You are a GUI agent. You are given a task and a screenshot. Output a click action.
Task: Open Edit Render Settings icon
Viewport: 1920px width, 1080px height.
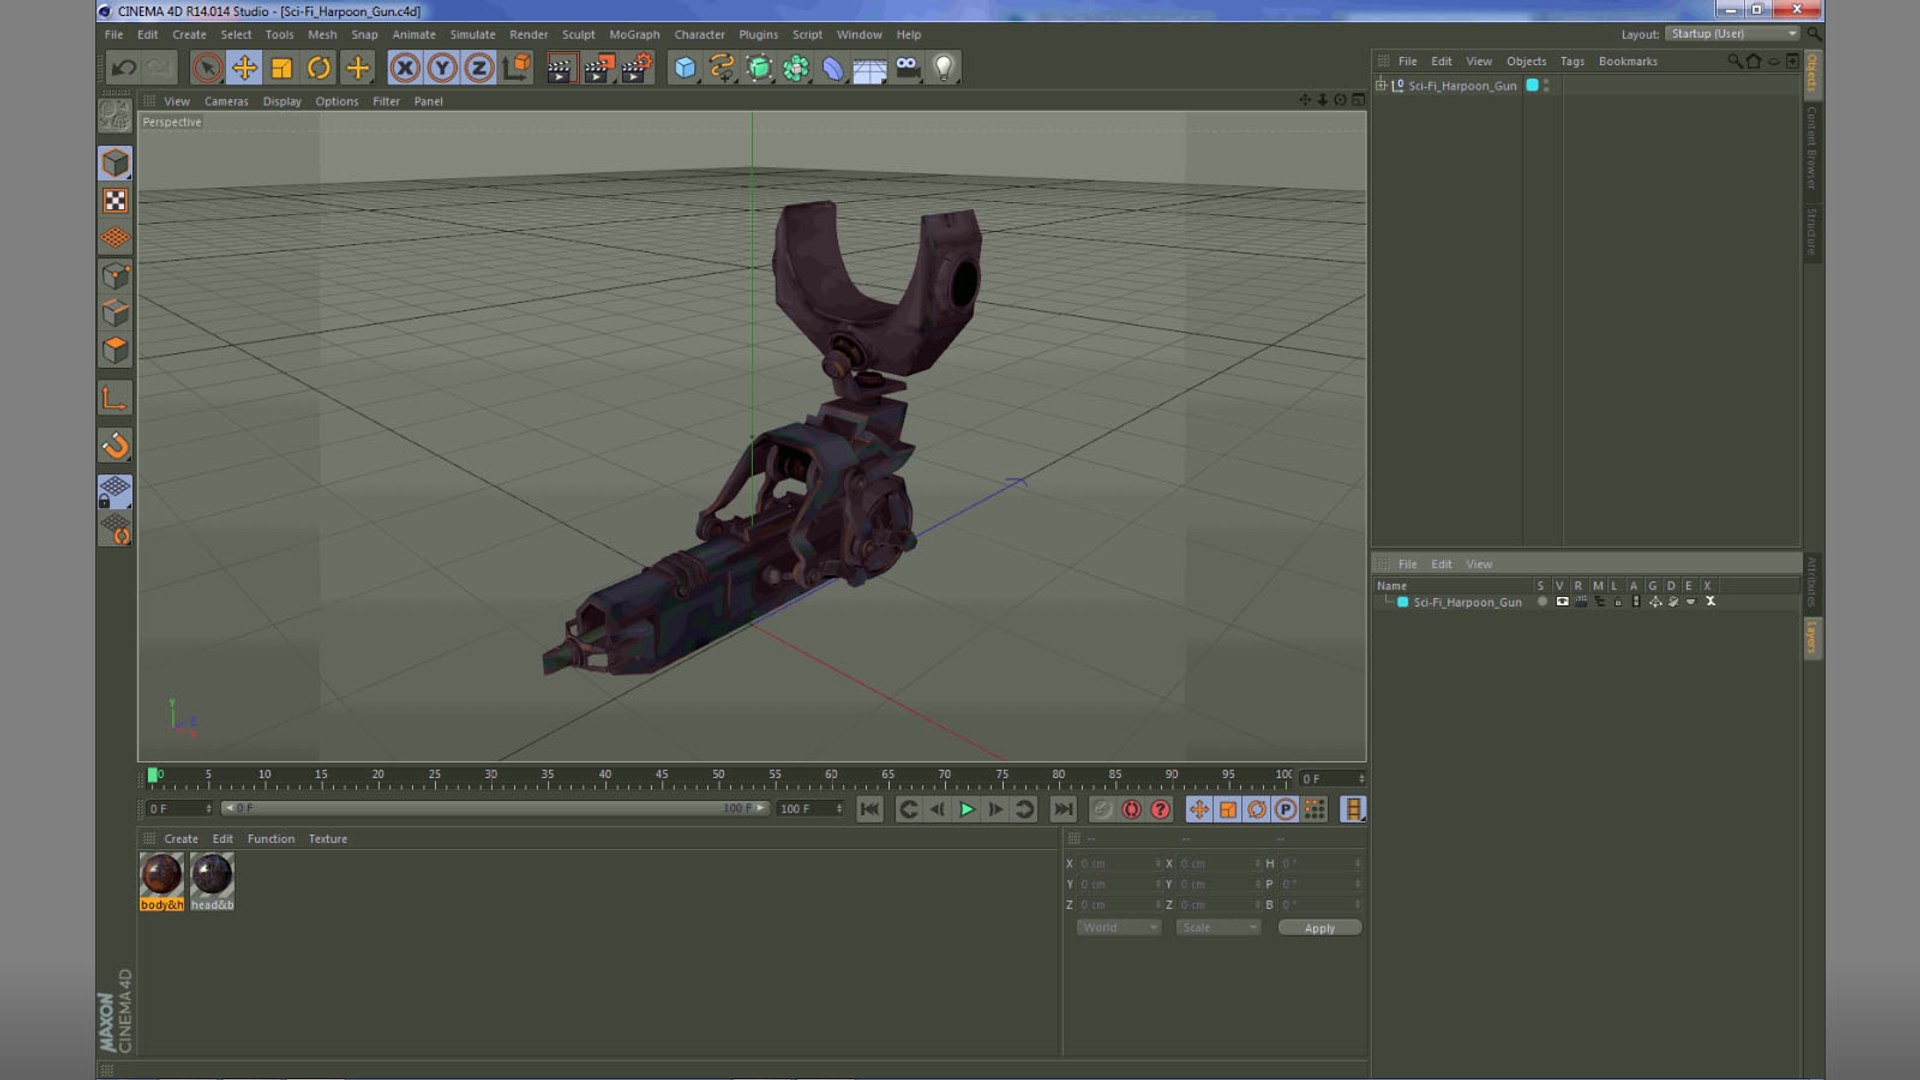point(636,68)
